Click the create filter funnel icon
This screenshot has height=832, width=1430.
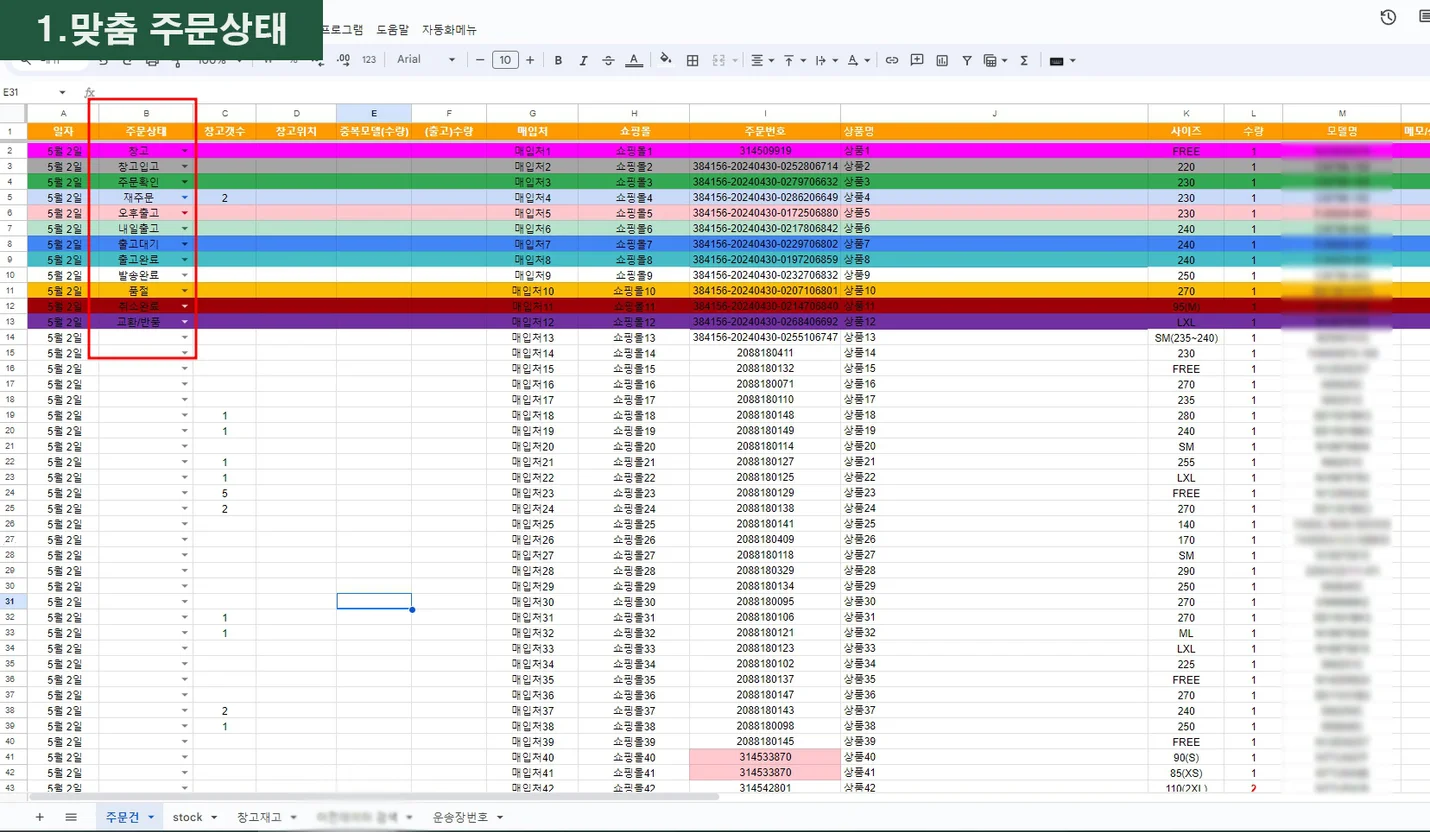tap(967, 60)
